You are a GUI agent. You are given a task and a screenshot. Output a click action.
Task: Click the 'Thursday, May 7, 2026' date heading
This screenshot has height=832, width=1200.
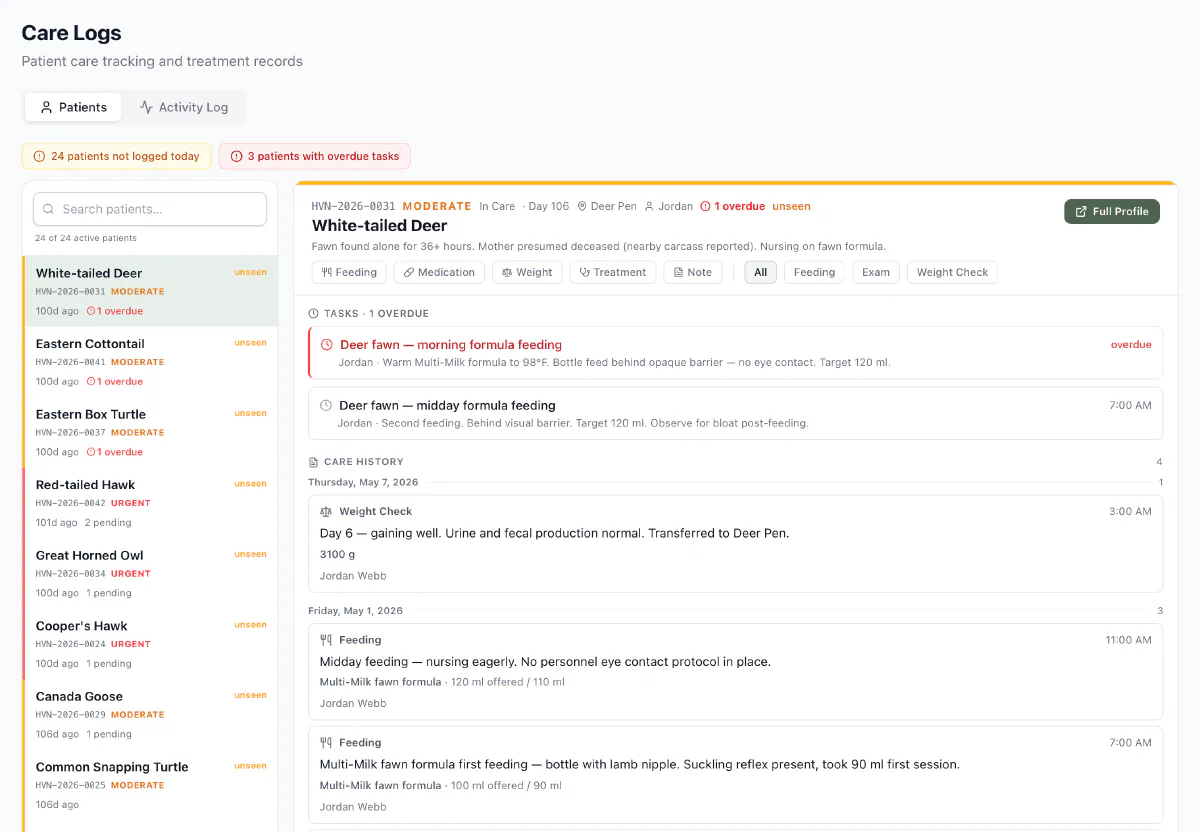tap(363, 482)
